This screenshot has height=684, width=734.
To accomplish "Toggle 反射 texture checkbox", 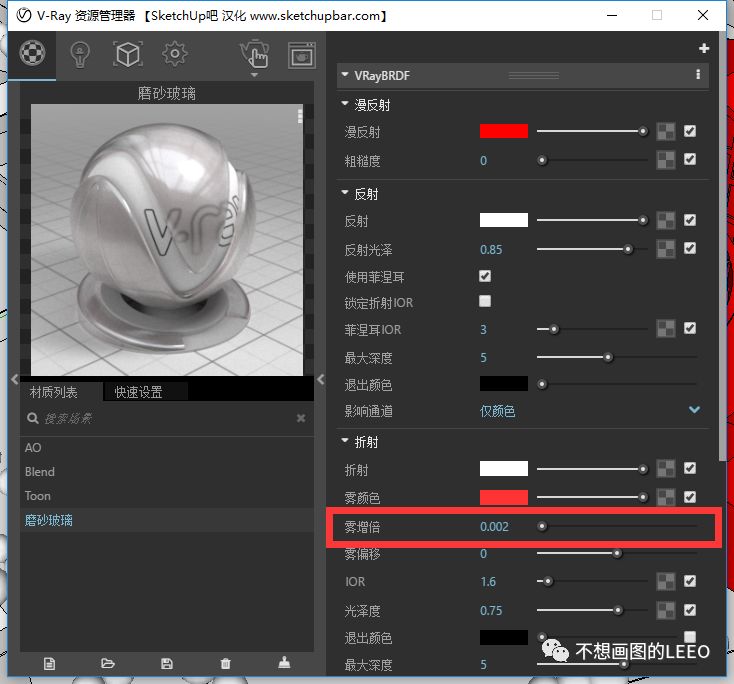I will pyautogui.click(x=690, y=220).
